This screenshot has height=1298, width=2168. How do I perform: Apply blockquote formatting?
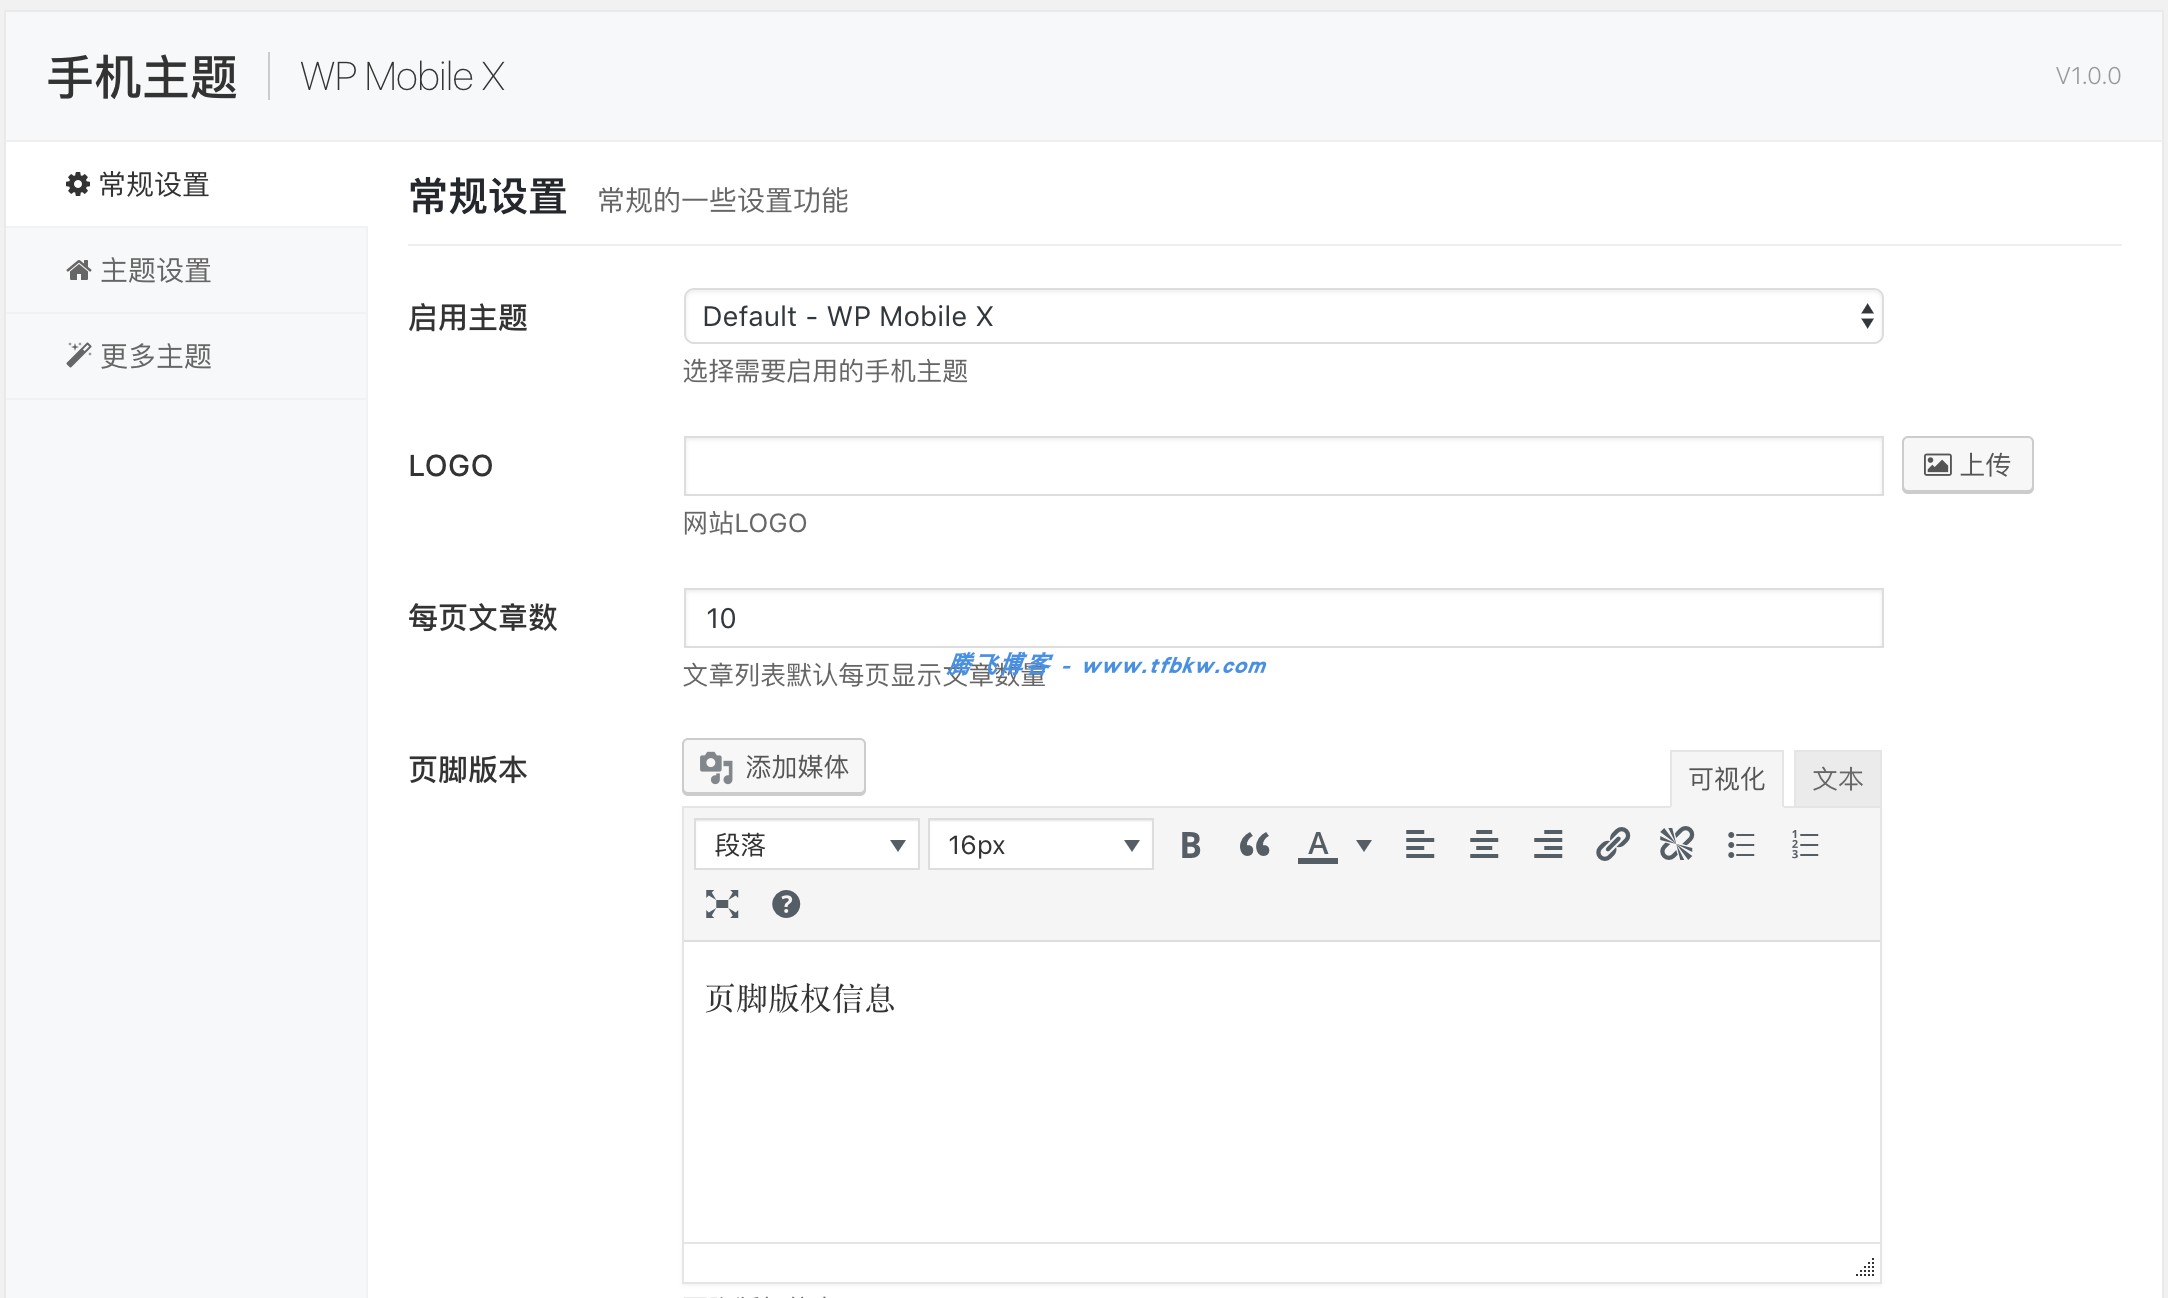(x=1254, y=845)
